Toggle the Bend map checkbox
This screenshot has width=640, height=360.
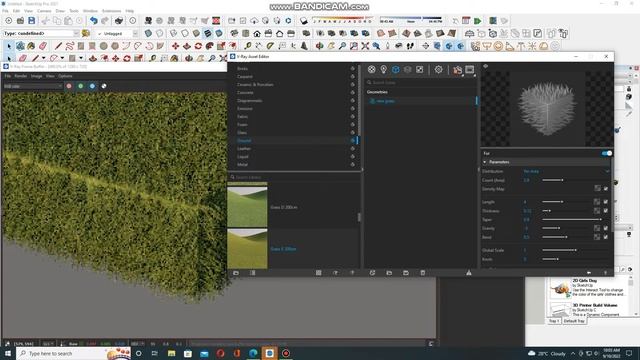tap(606, 237)
